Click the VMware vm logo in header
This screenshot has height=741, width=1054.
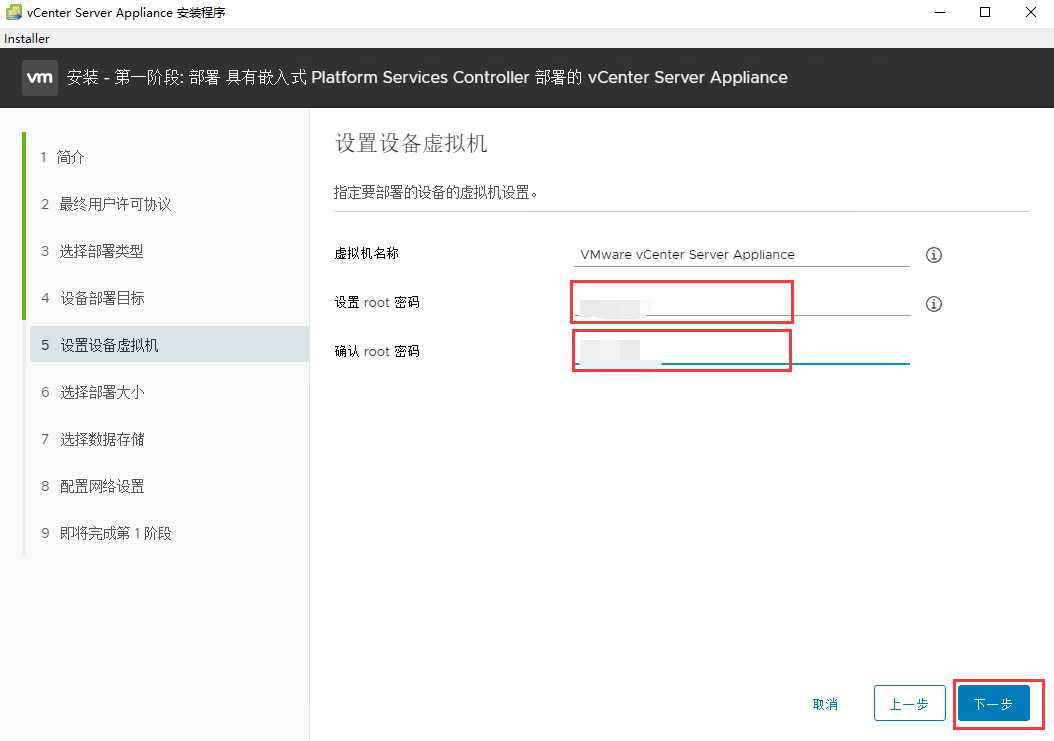pyautogui.click(x=40, y=78)
